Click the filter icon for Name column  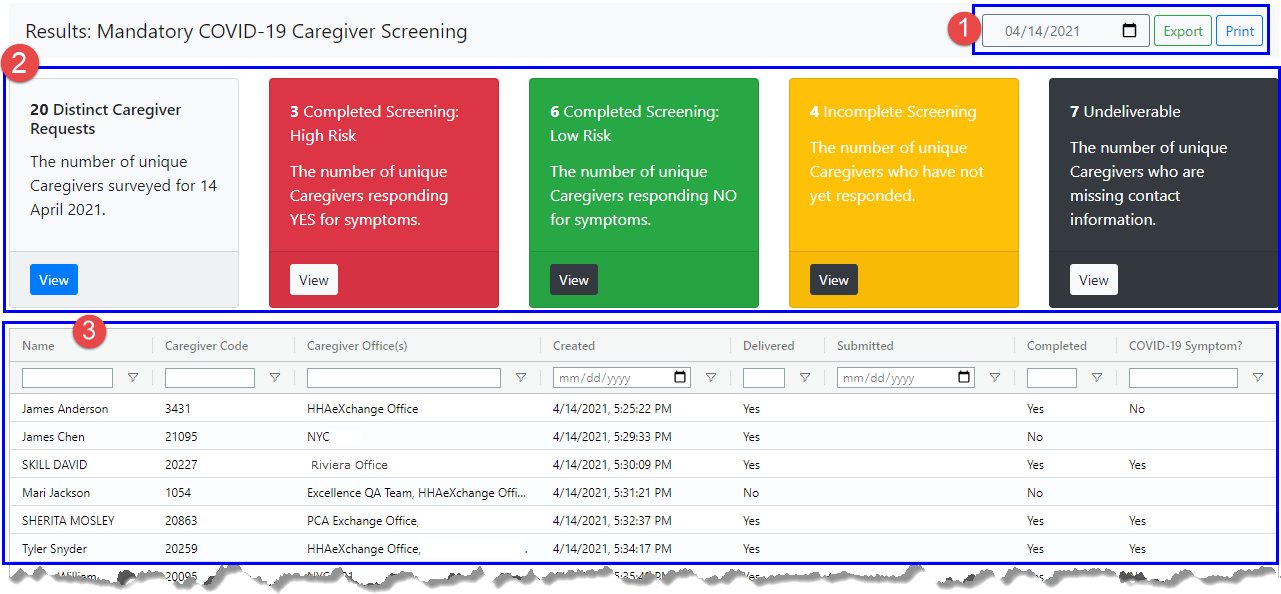133,378
